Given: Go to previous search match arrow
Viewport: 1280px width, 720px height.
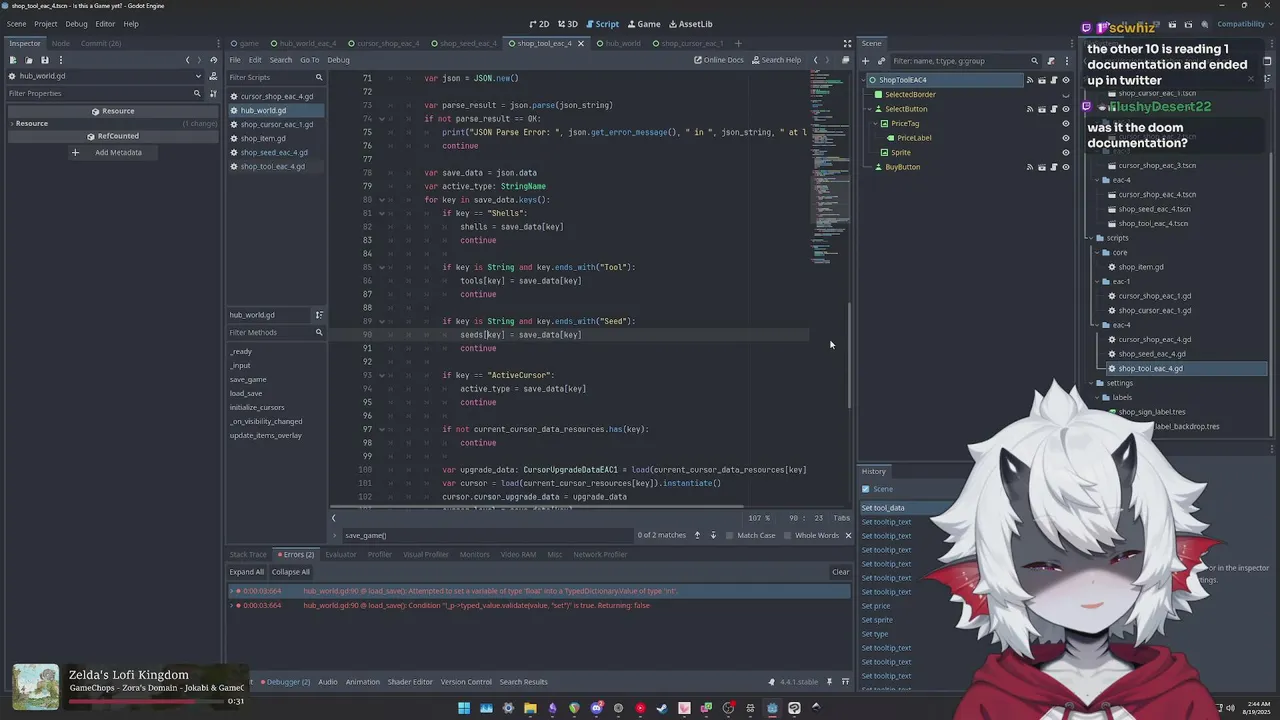Looking at the screenshot, I should (697, 535).
